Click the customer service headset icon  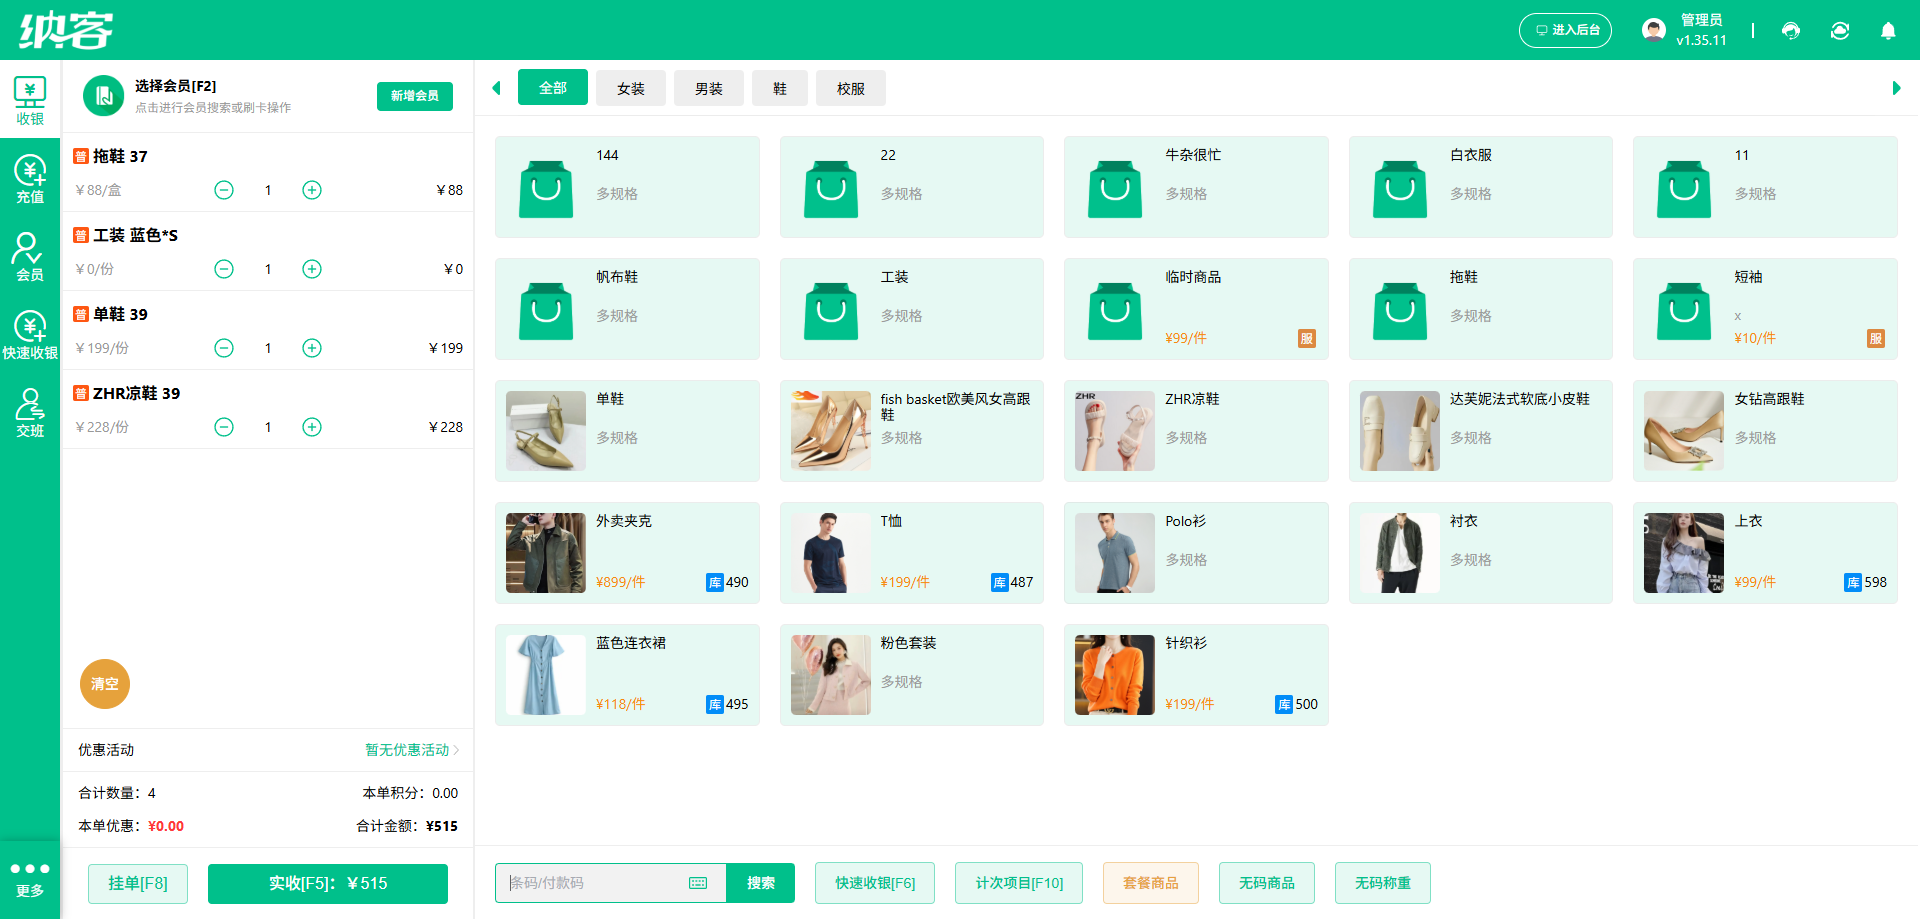1791,31
